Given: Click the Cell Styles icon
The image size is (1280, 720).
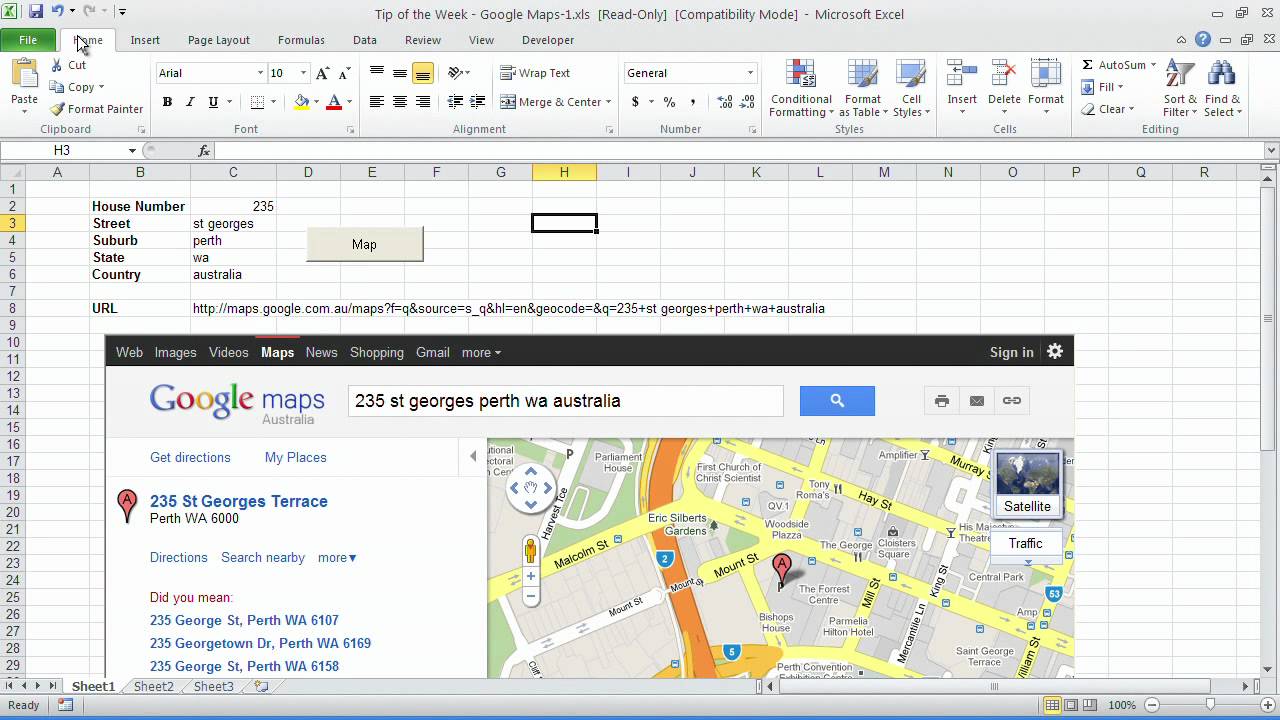Looking at the screenshot, I should click(x=911, y=75).
